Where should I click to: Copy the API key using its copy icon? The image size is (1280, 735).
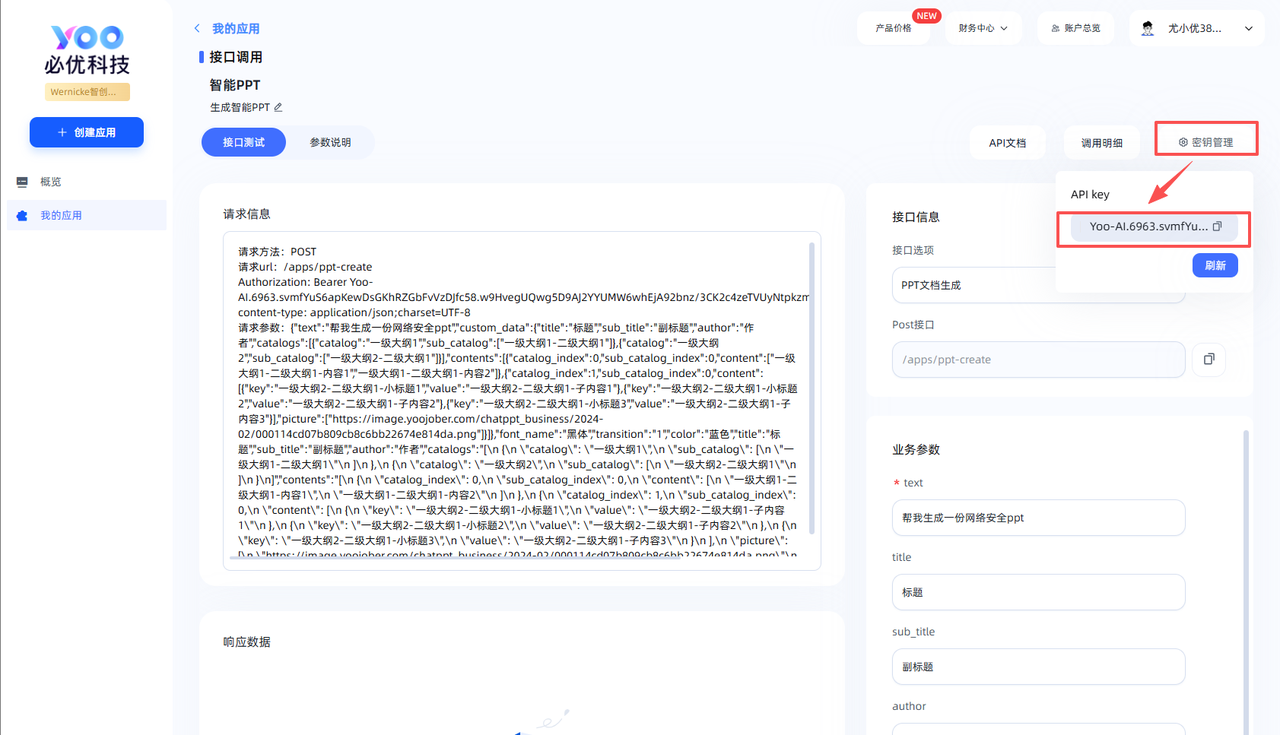coord(1217,227)
